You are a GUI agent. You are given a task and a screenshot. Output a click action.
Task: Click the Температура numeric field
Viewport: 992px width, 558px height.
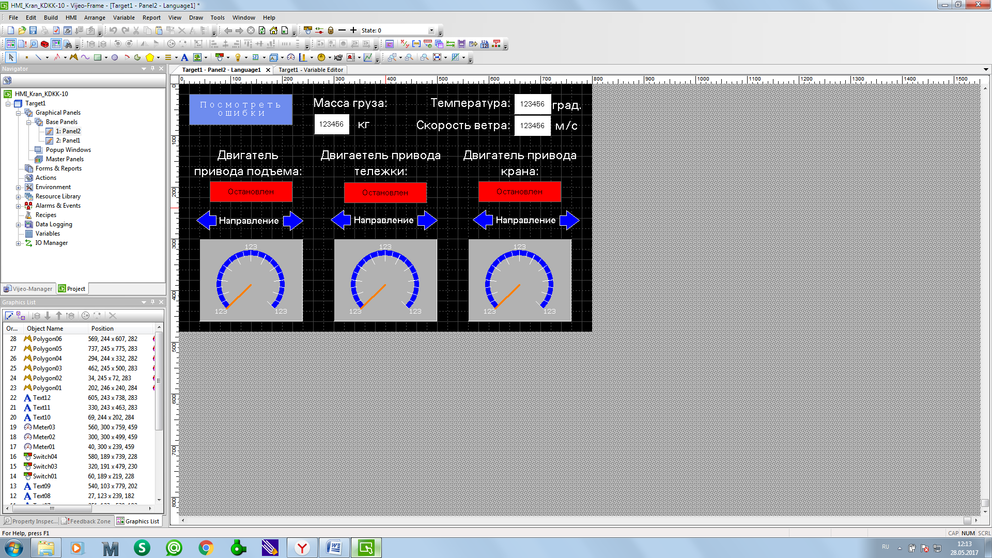[x=532, y=104]
